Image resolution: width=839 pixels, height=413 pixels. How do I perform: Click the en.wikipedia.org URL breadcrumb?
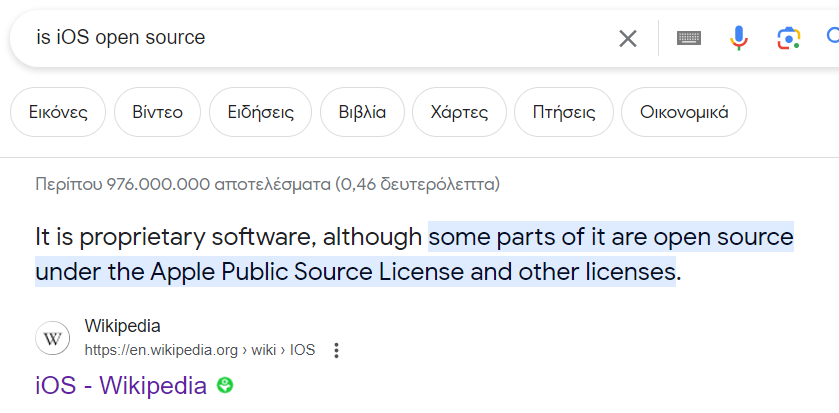pos(200,350)
